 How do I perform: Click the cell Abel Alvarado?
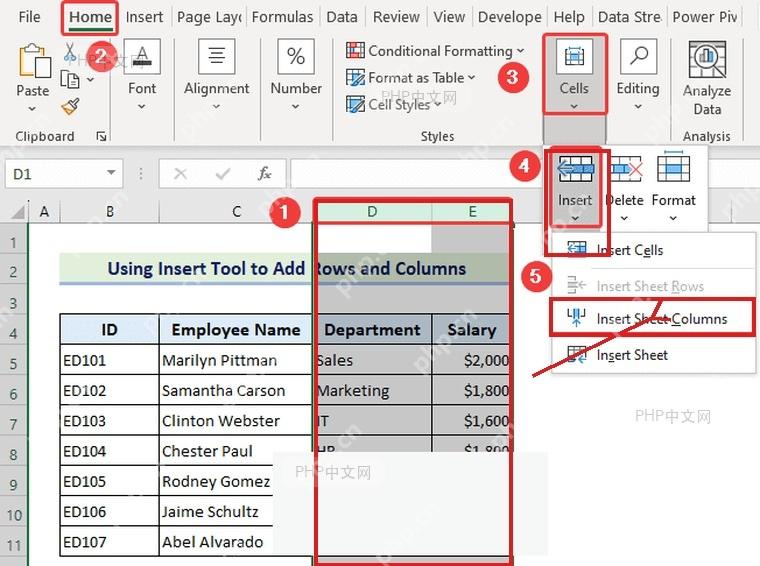(x=216, y=542)
